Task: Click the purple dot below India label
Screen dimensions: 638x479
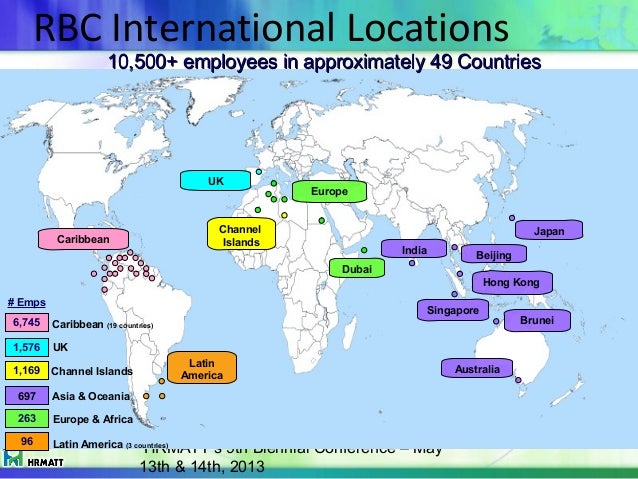Action: click(x=412, y=263)
